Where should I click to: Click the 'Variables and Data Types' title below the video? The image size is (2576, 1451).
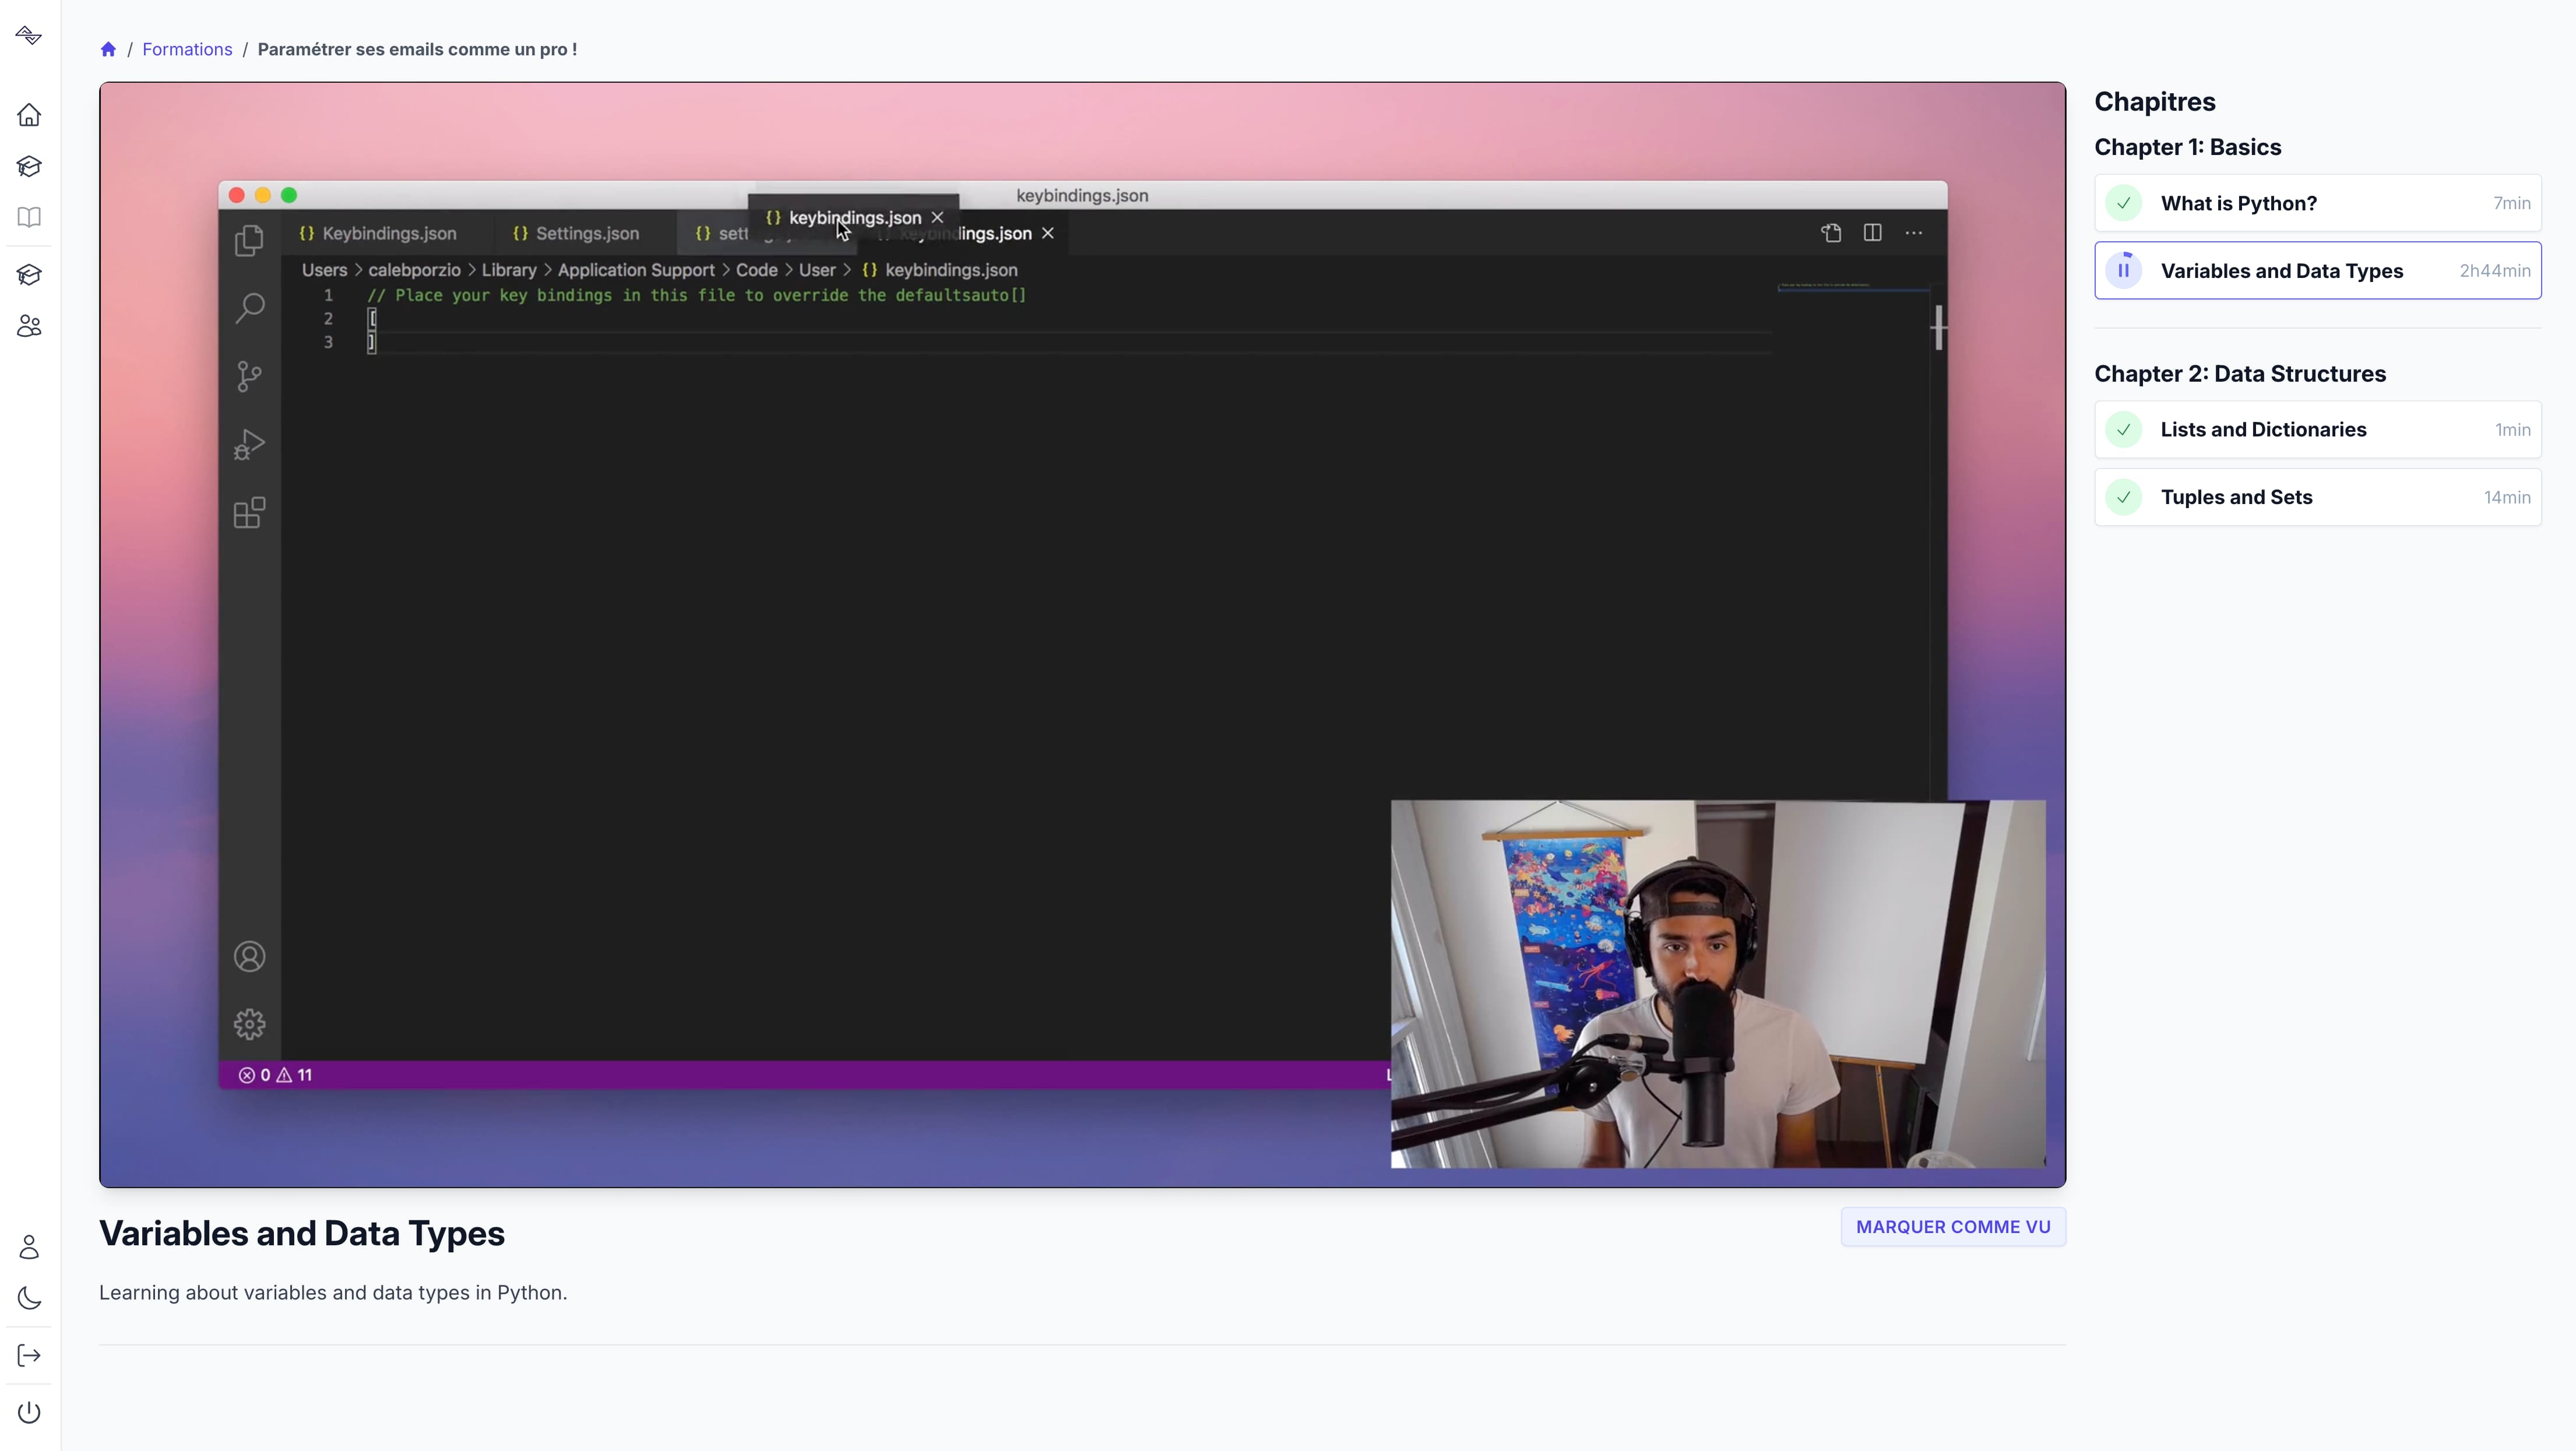[x=302, y=1233]
